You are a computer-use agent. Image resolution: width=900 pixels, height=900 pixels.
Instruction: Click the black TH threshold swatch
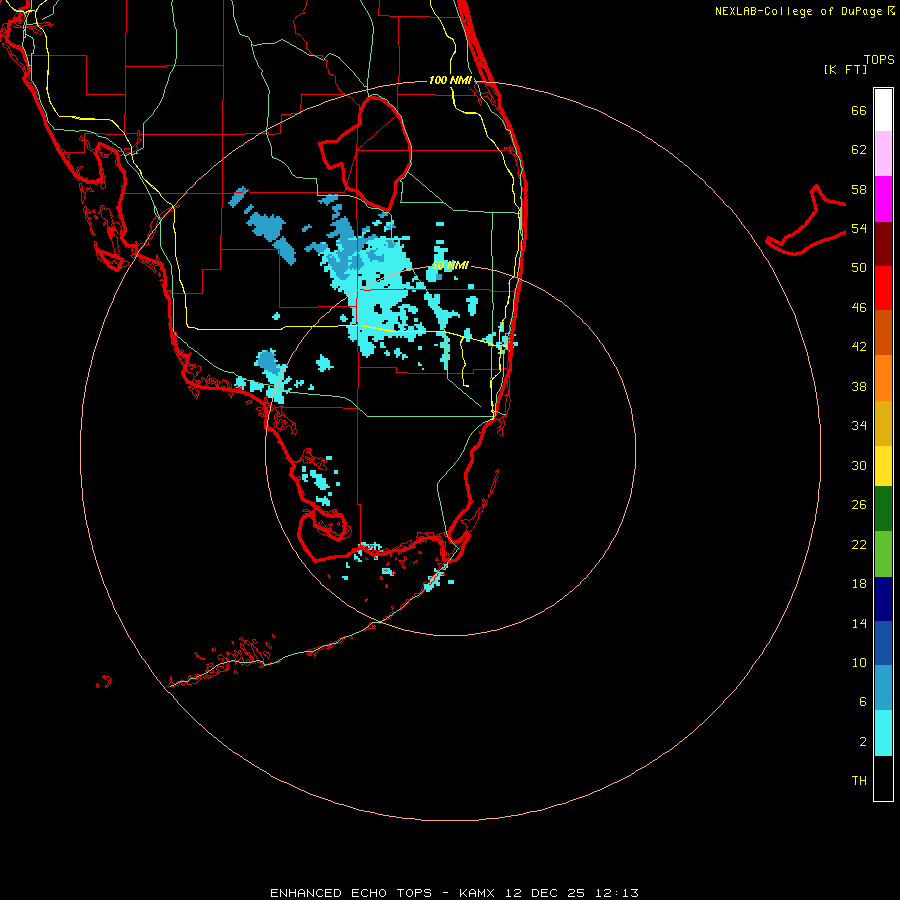pos(883,778)
